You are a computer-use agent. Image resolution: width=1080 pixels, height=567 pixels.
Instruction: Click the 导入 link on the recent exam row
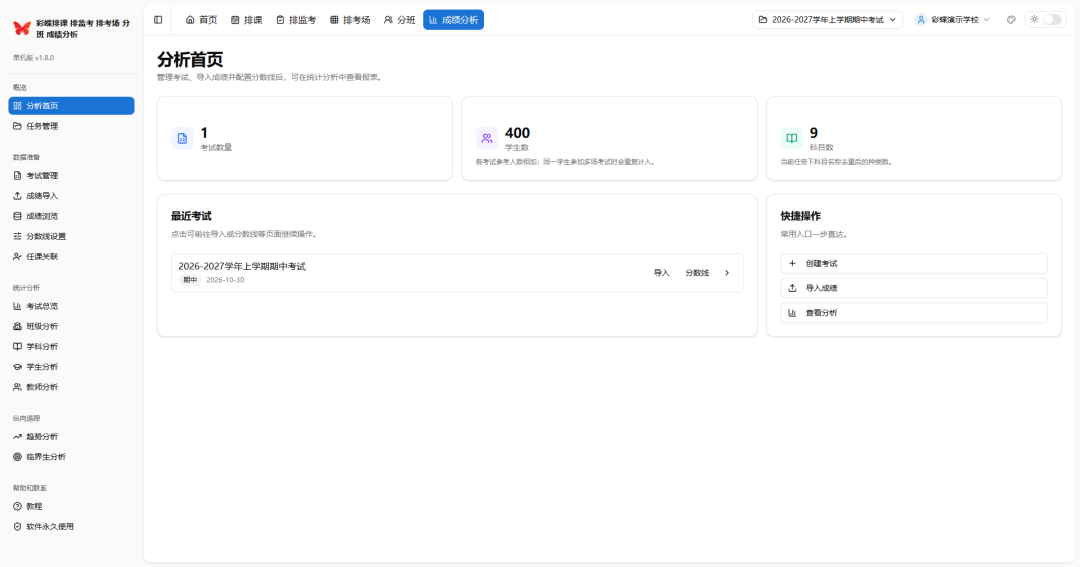point(661,273)
